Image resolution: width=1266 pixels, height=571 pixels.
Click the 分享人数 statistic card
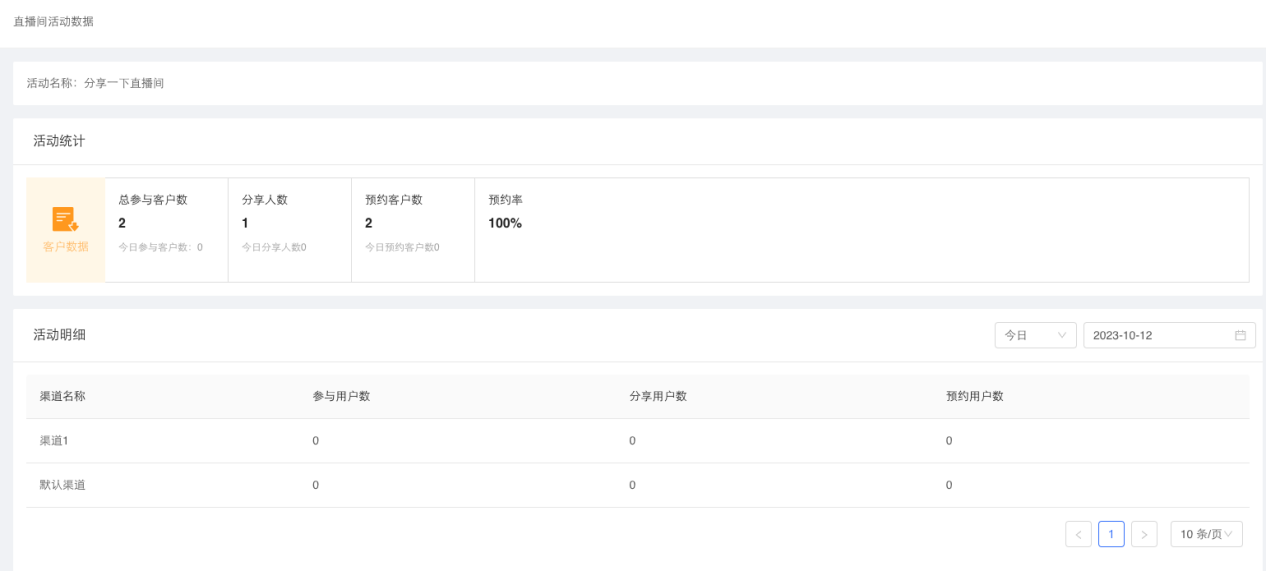pos(289,223)
